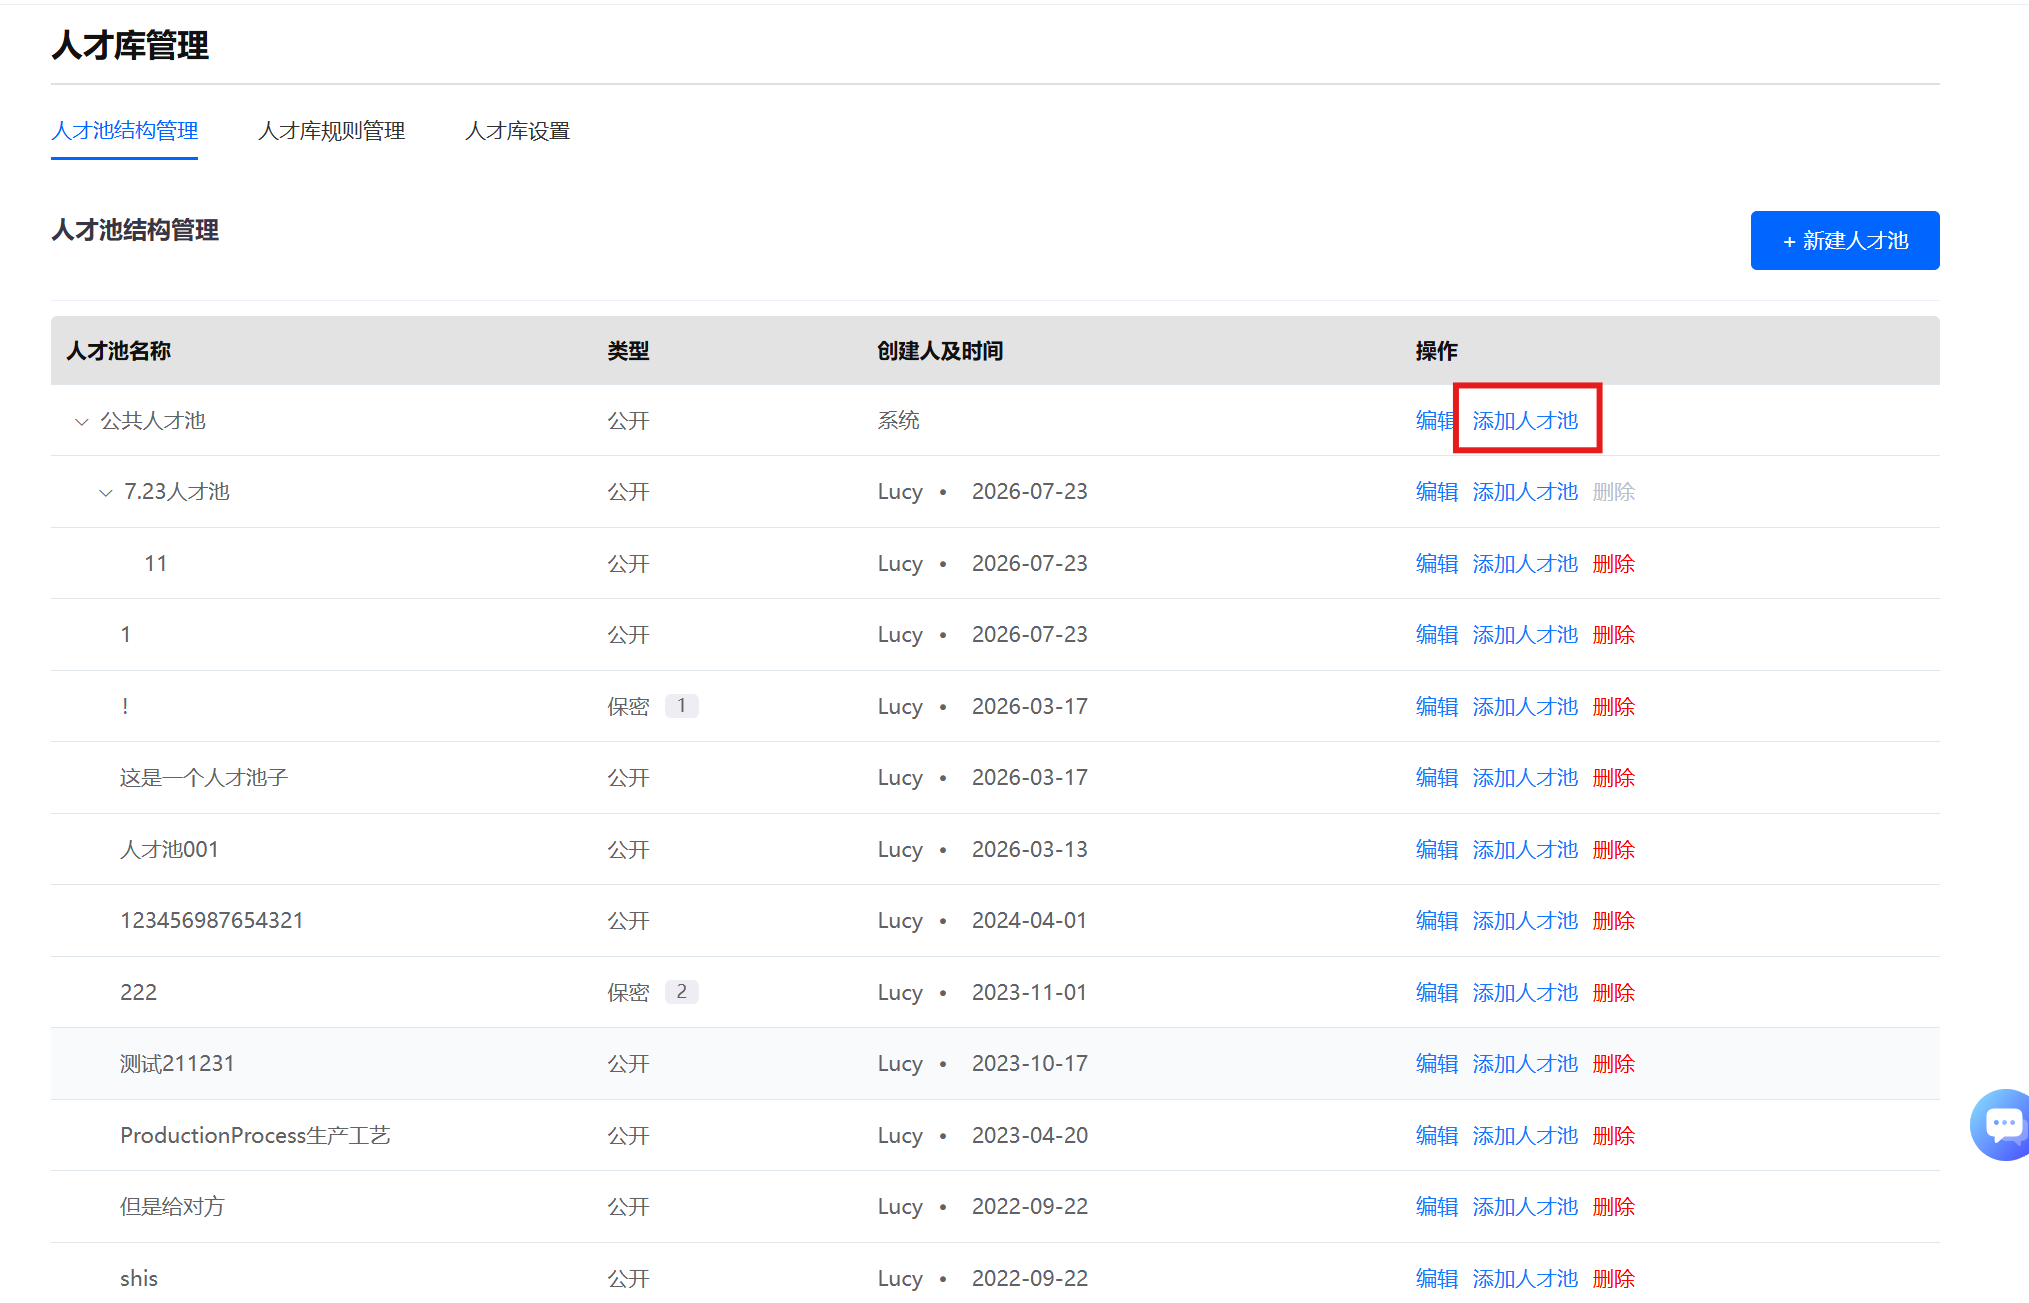Edit the 人才池001 pool

coord(1437,850)
